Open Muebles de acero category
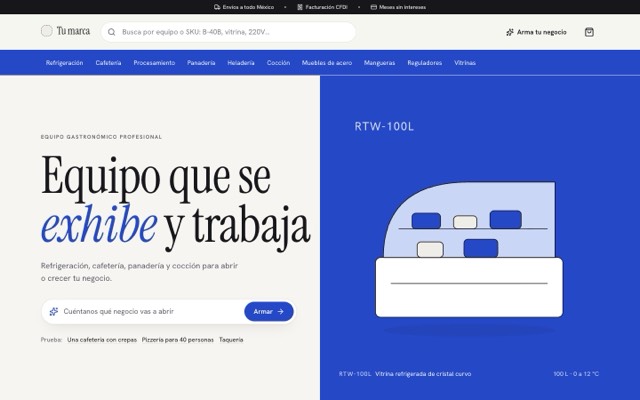The height and width of the screenshot is (400, 640). [x=327, y=63]
